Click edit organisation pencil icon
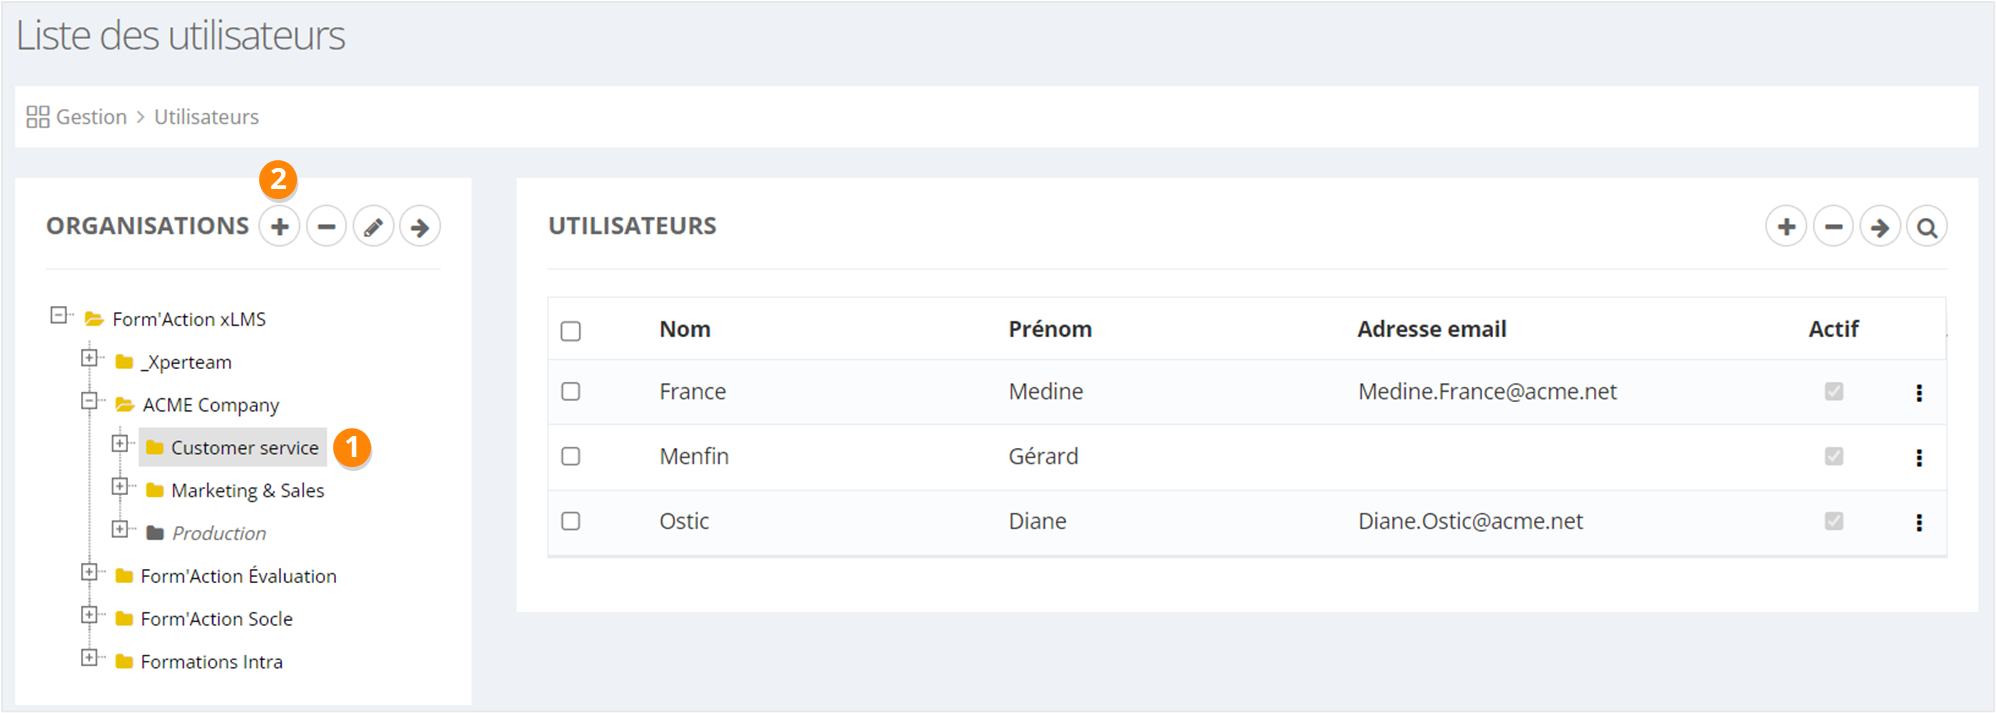 [x=373, y=227]
